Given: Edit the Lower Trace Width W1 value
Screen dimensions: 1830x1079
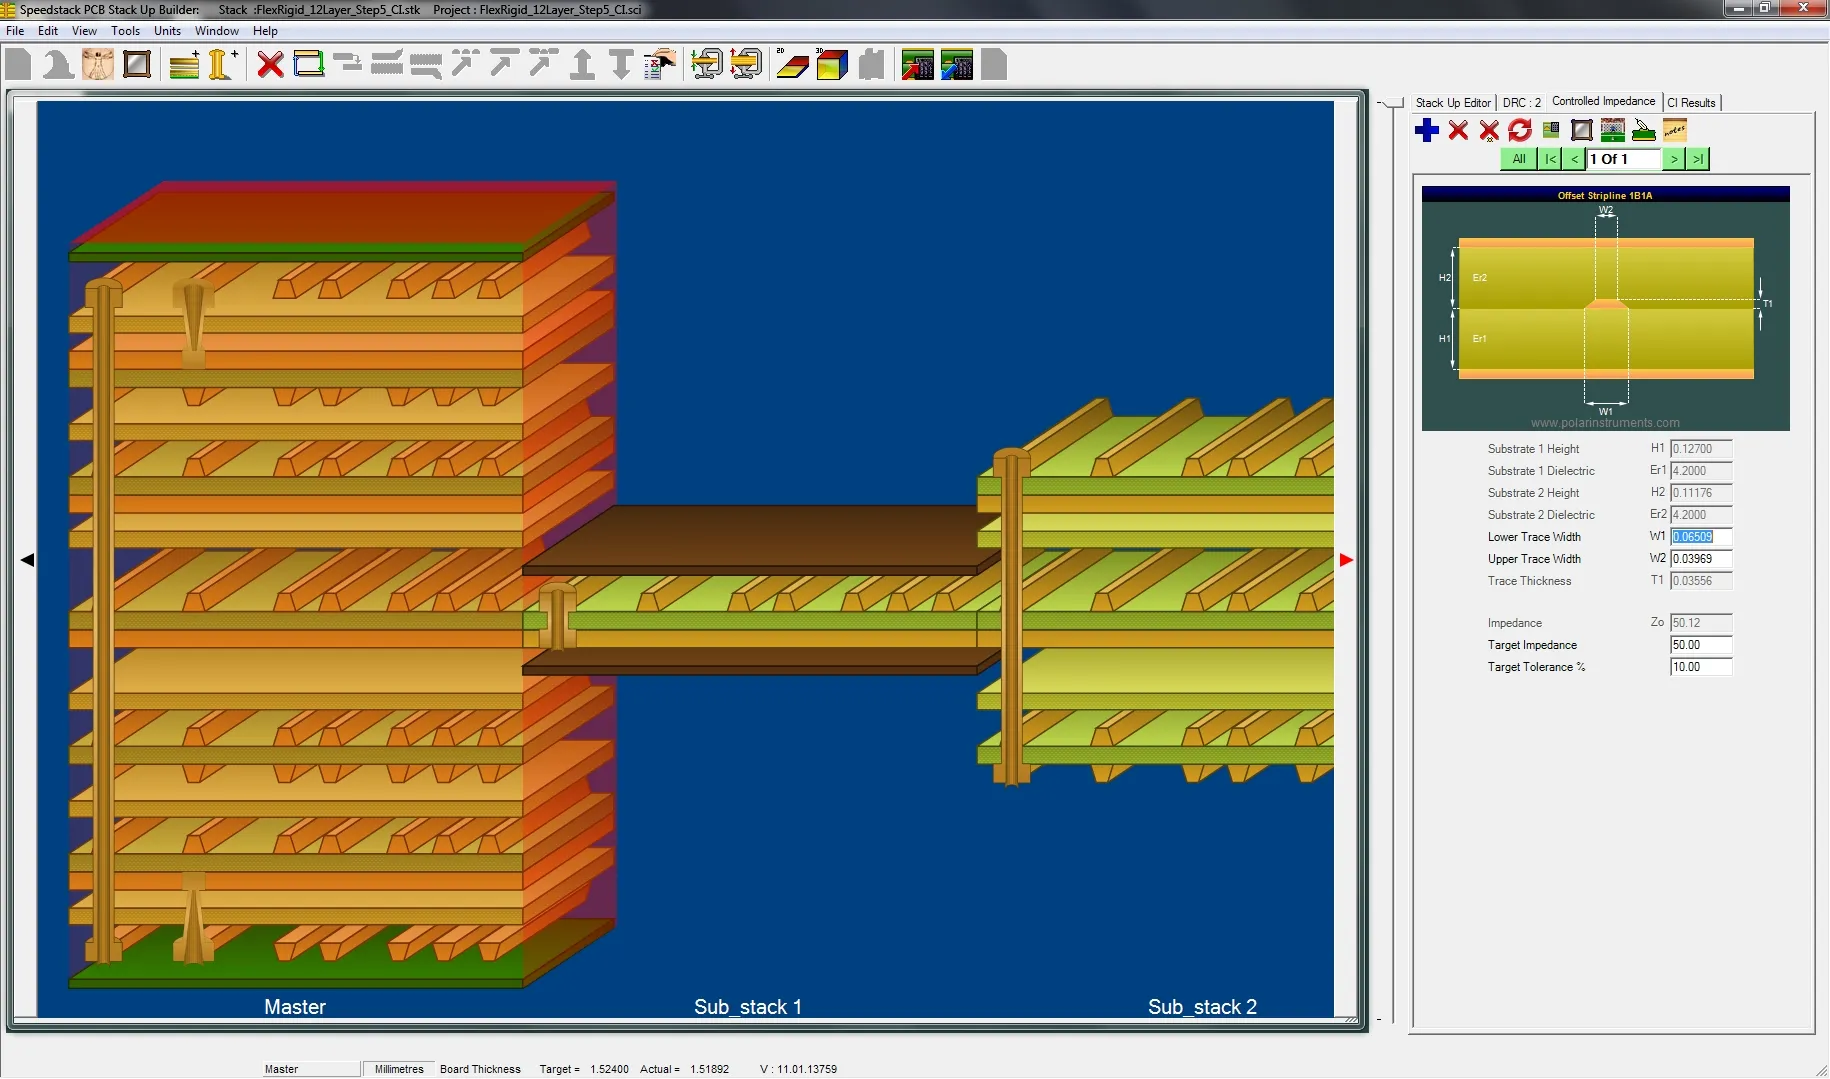Looking at the screenshot, I should 1698,537.
